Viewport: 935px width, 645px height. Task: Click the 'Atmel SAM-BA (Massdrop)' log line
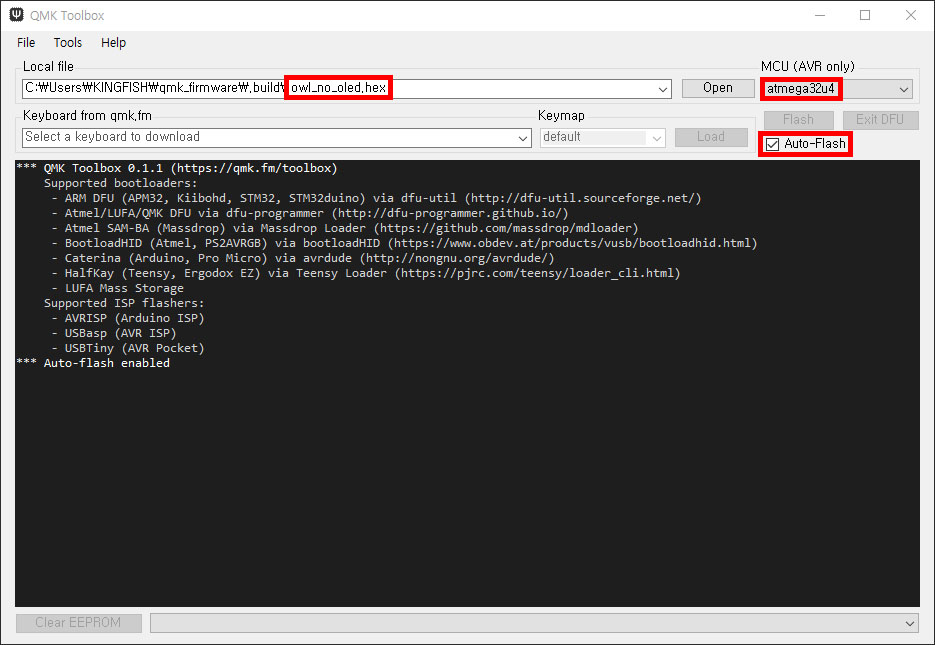tap(345, 228)
